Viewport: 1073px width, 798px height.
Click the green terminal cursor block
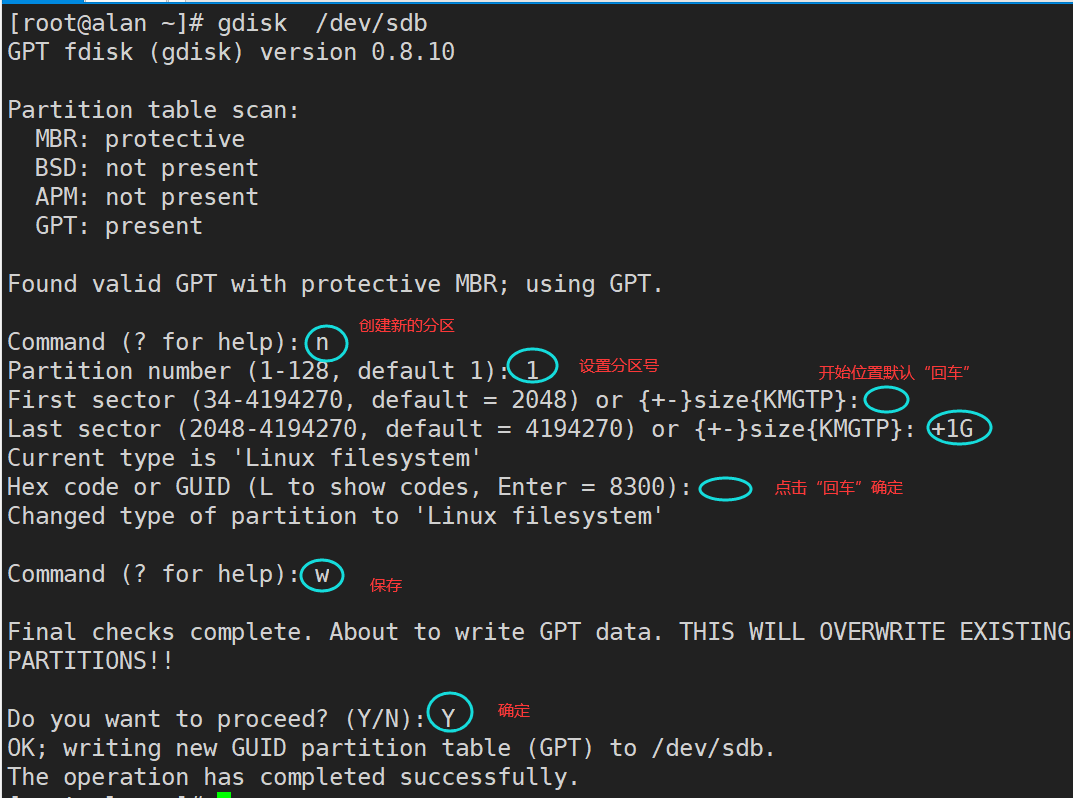(224, 794)
